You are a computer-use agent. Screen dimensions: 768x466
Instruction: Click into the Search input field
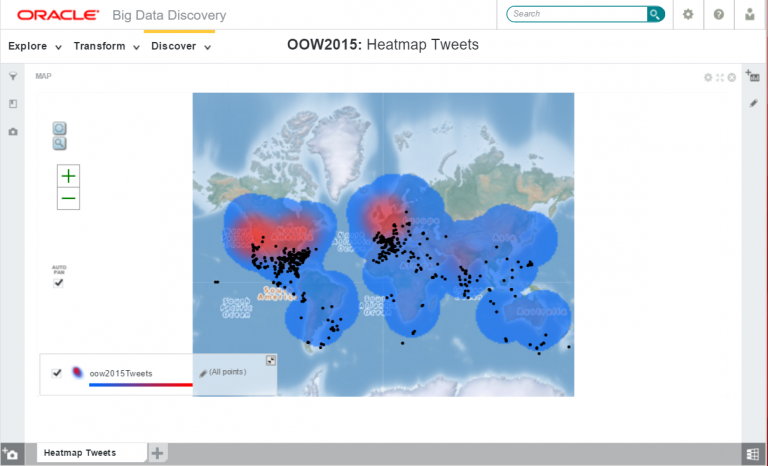click(x=577, y=14)
